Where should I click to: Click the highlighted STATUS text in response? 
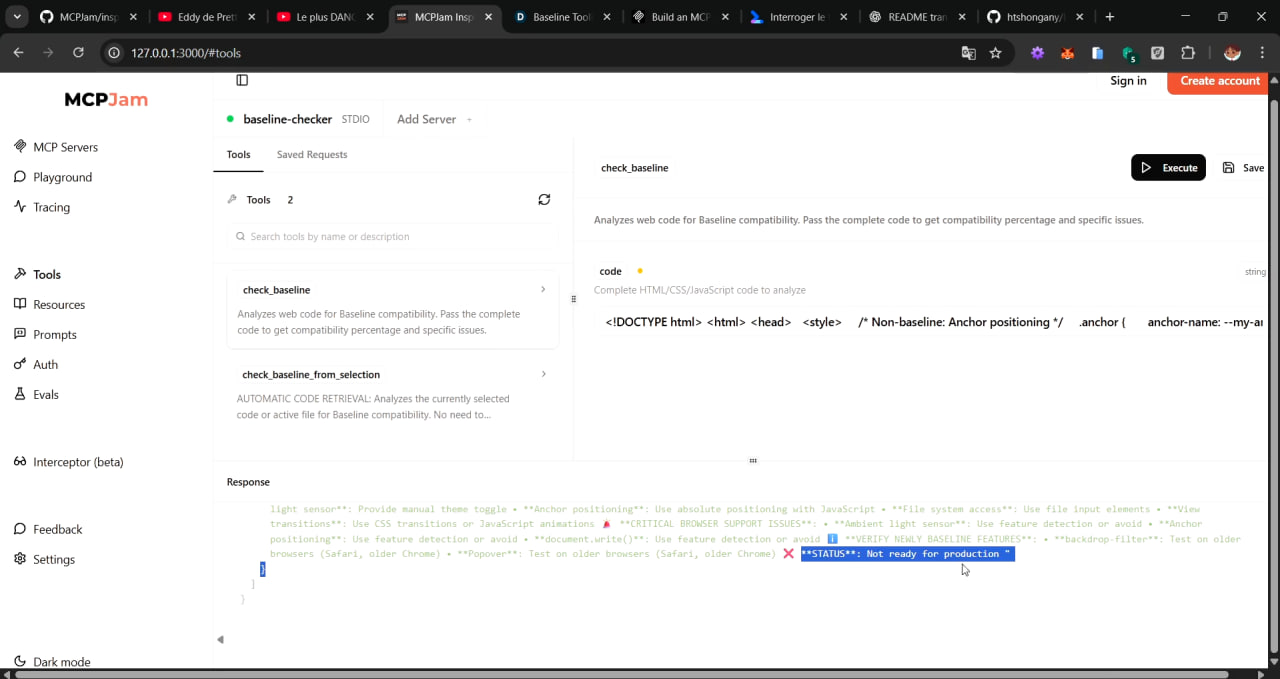(x=907, y=554)
